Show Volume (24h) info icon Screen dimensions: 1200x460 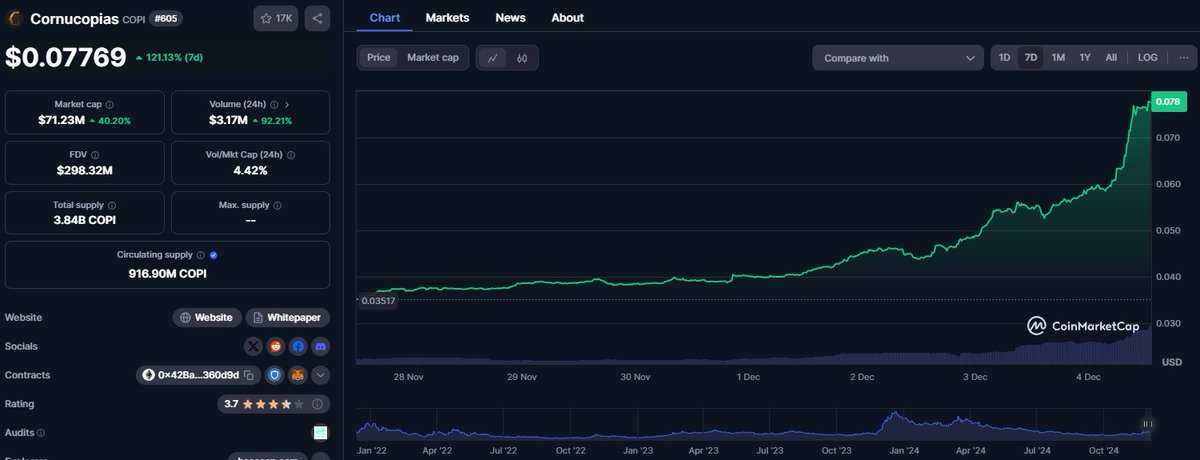point(274,104)
